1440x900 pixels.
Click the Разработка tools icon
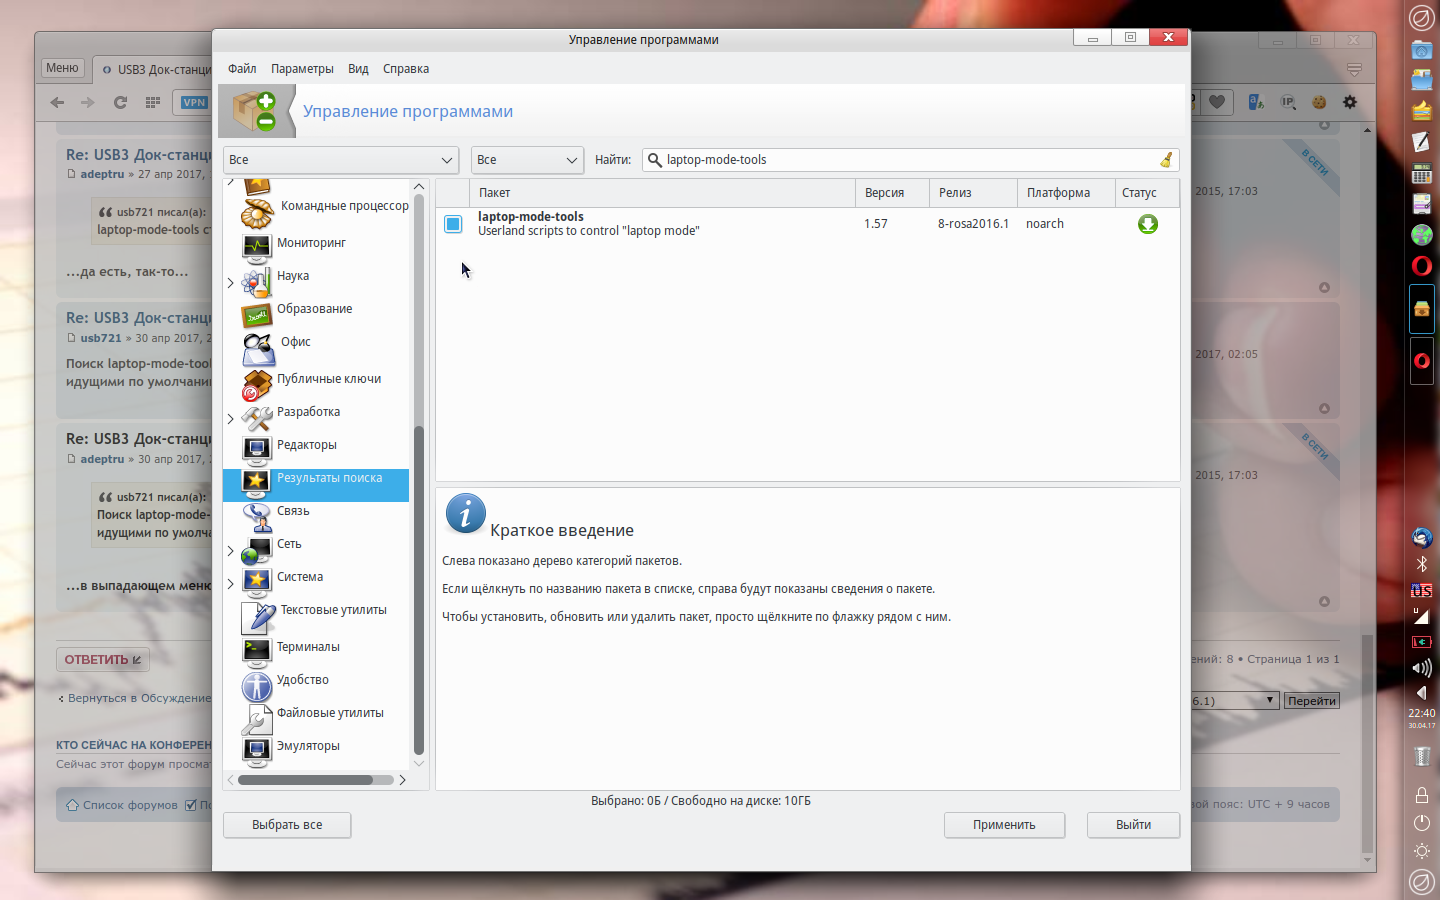[x=257, y=418]
